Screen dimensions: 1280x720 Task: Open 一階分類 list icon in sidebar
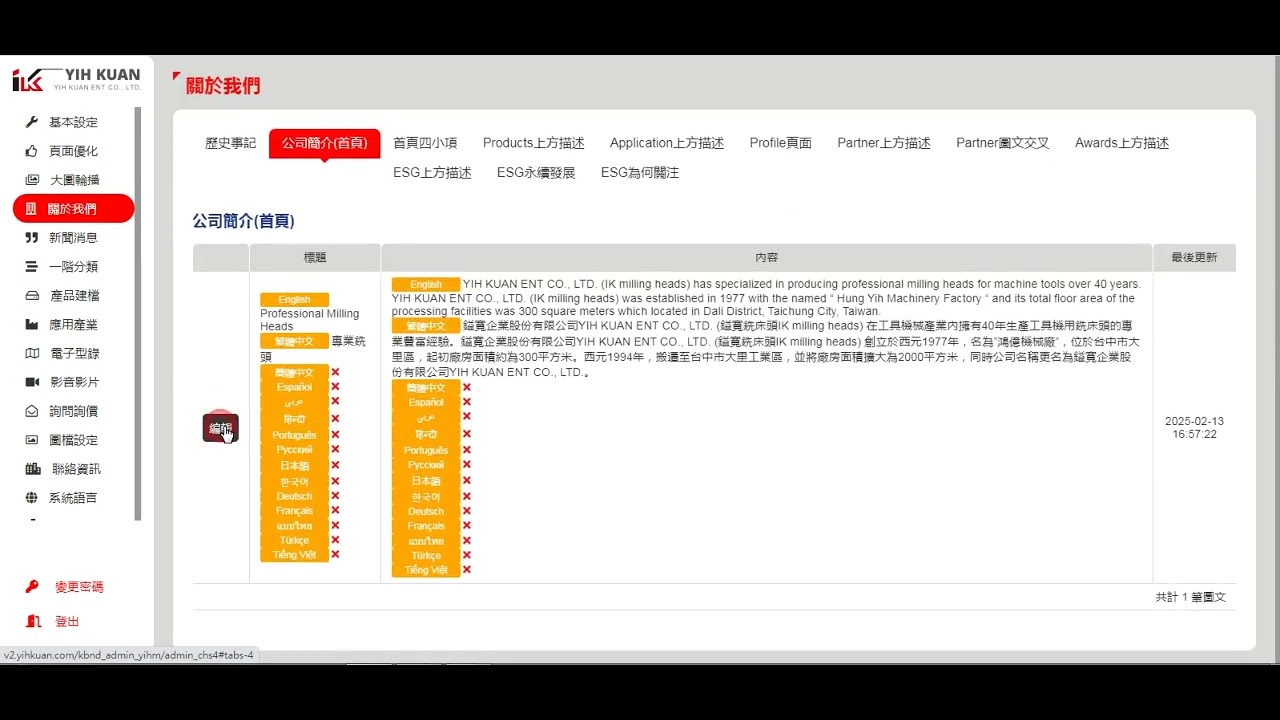(x=31, y=267)
